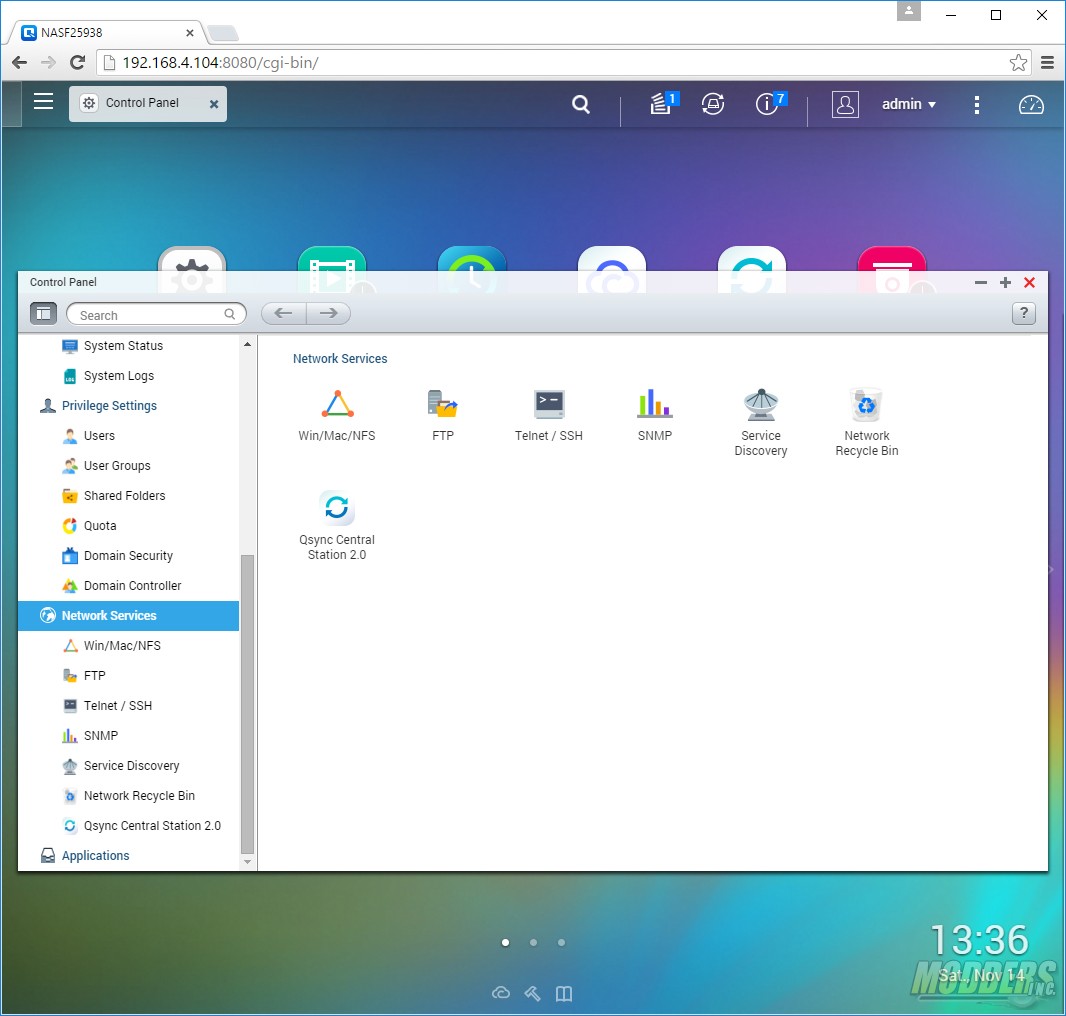Open the Telnet / SSH icon in main pane

[549, 405]
